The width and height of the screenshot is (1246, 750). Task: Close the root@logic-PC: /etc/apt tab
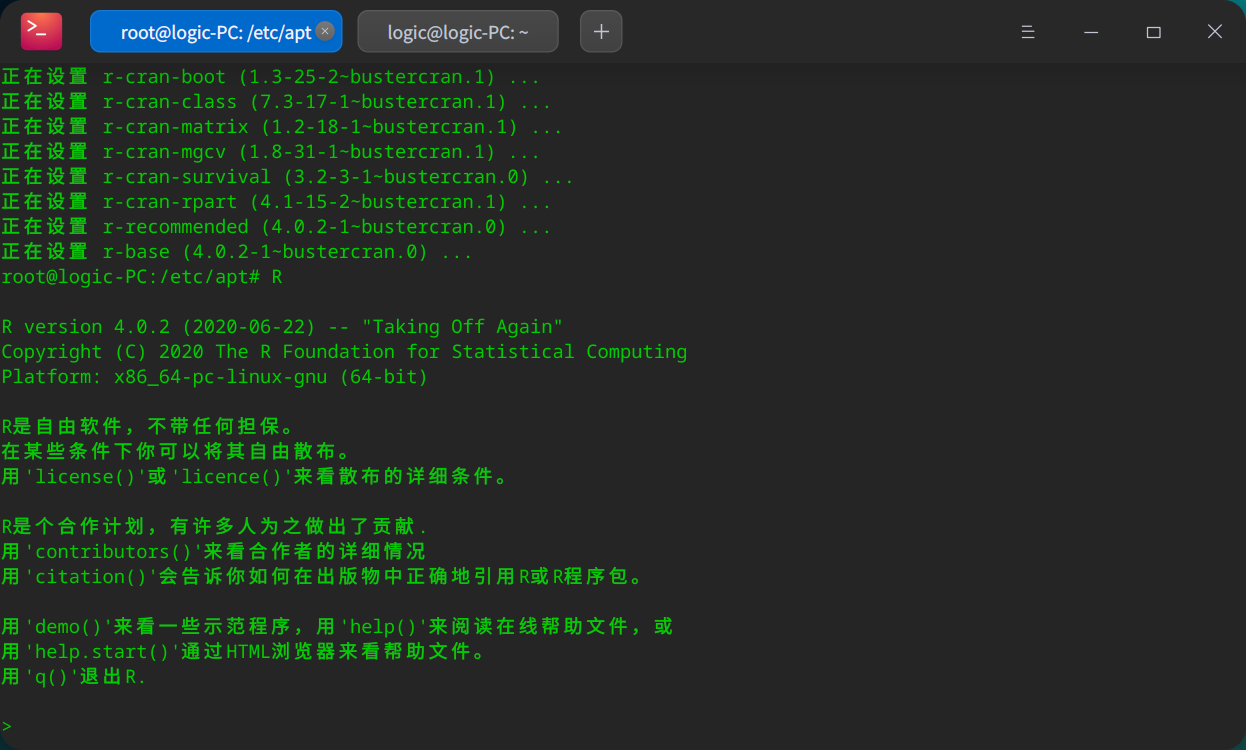(x=325, y=31)
